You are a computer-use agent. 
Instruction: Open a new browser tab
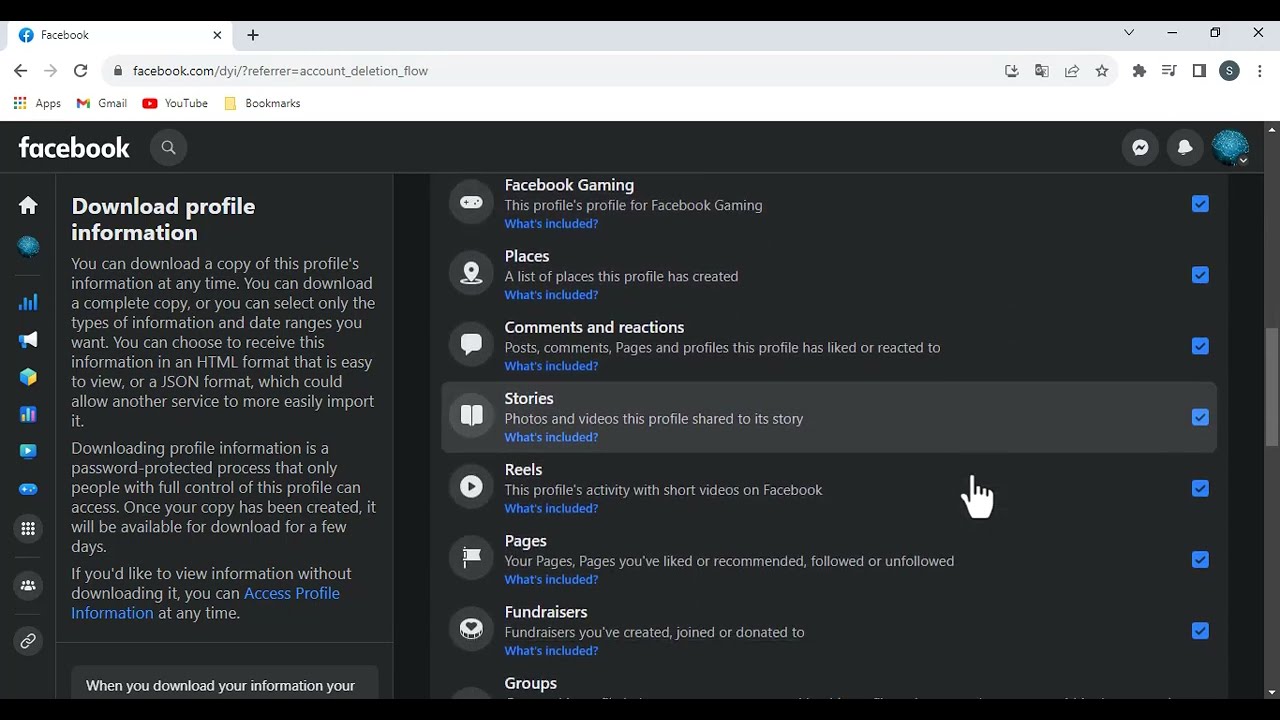tap(253, 35)
